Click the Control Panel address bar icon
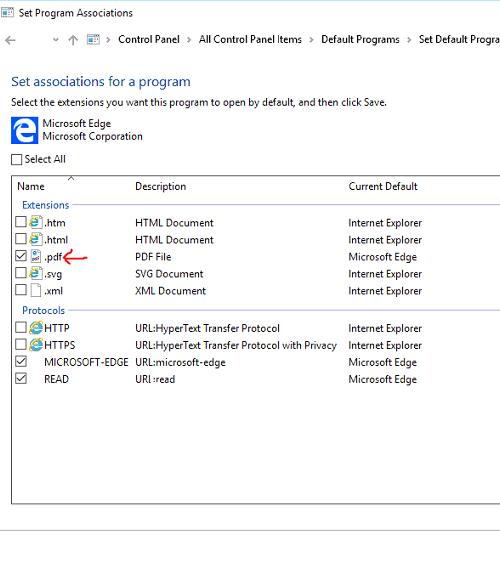The image size is (500, 565). (93, 39)
